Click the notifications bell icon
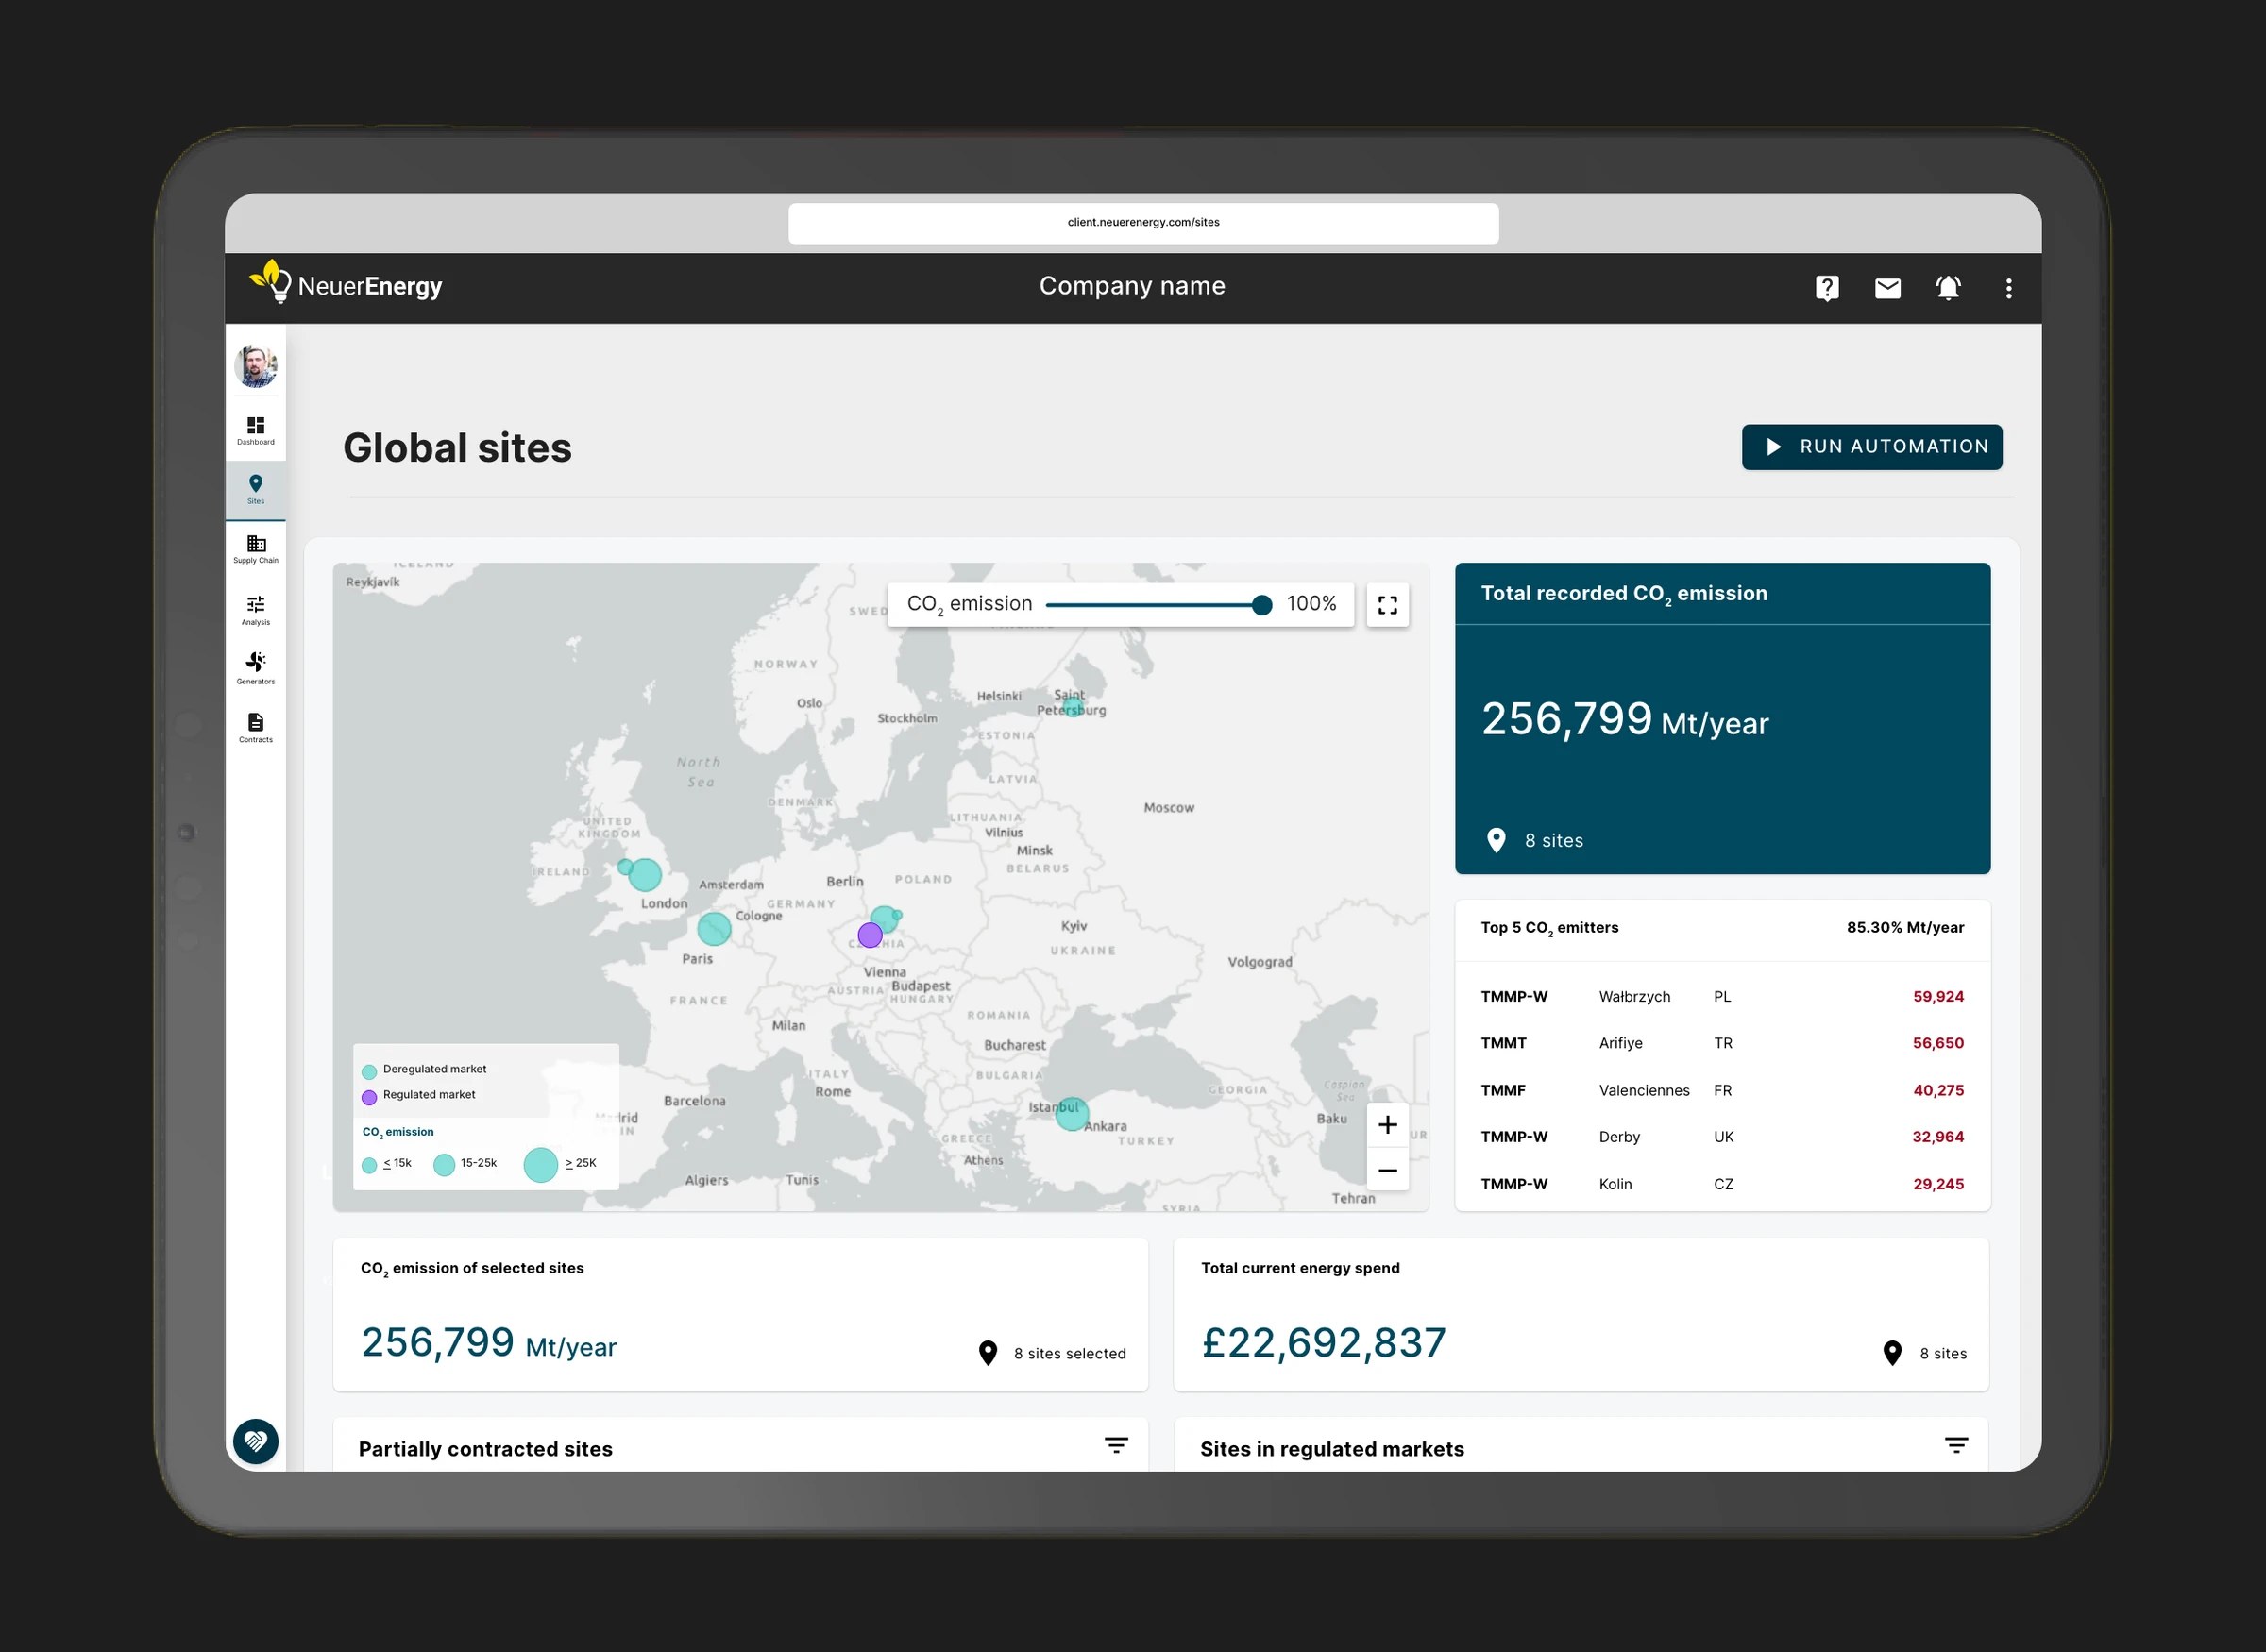This screenshot has height=1652, width=2266. pos(1947,288)
